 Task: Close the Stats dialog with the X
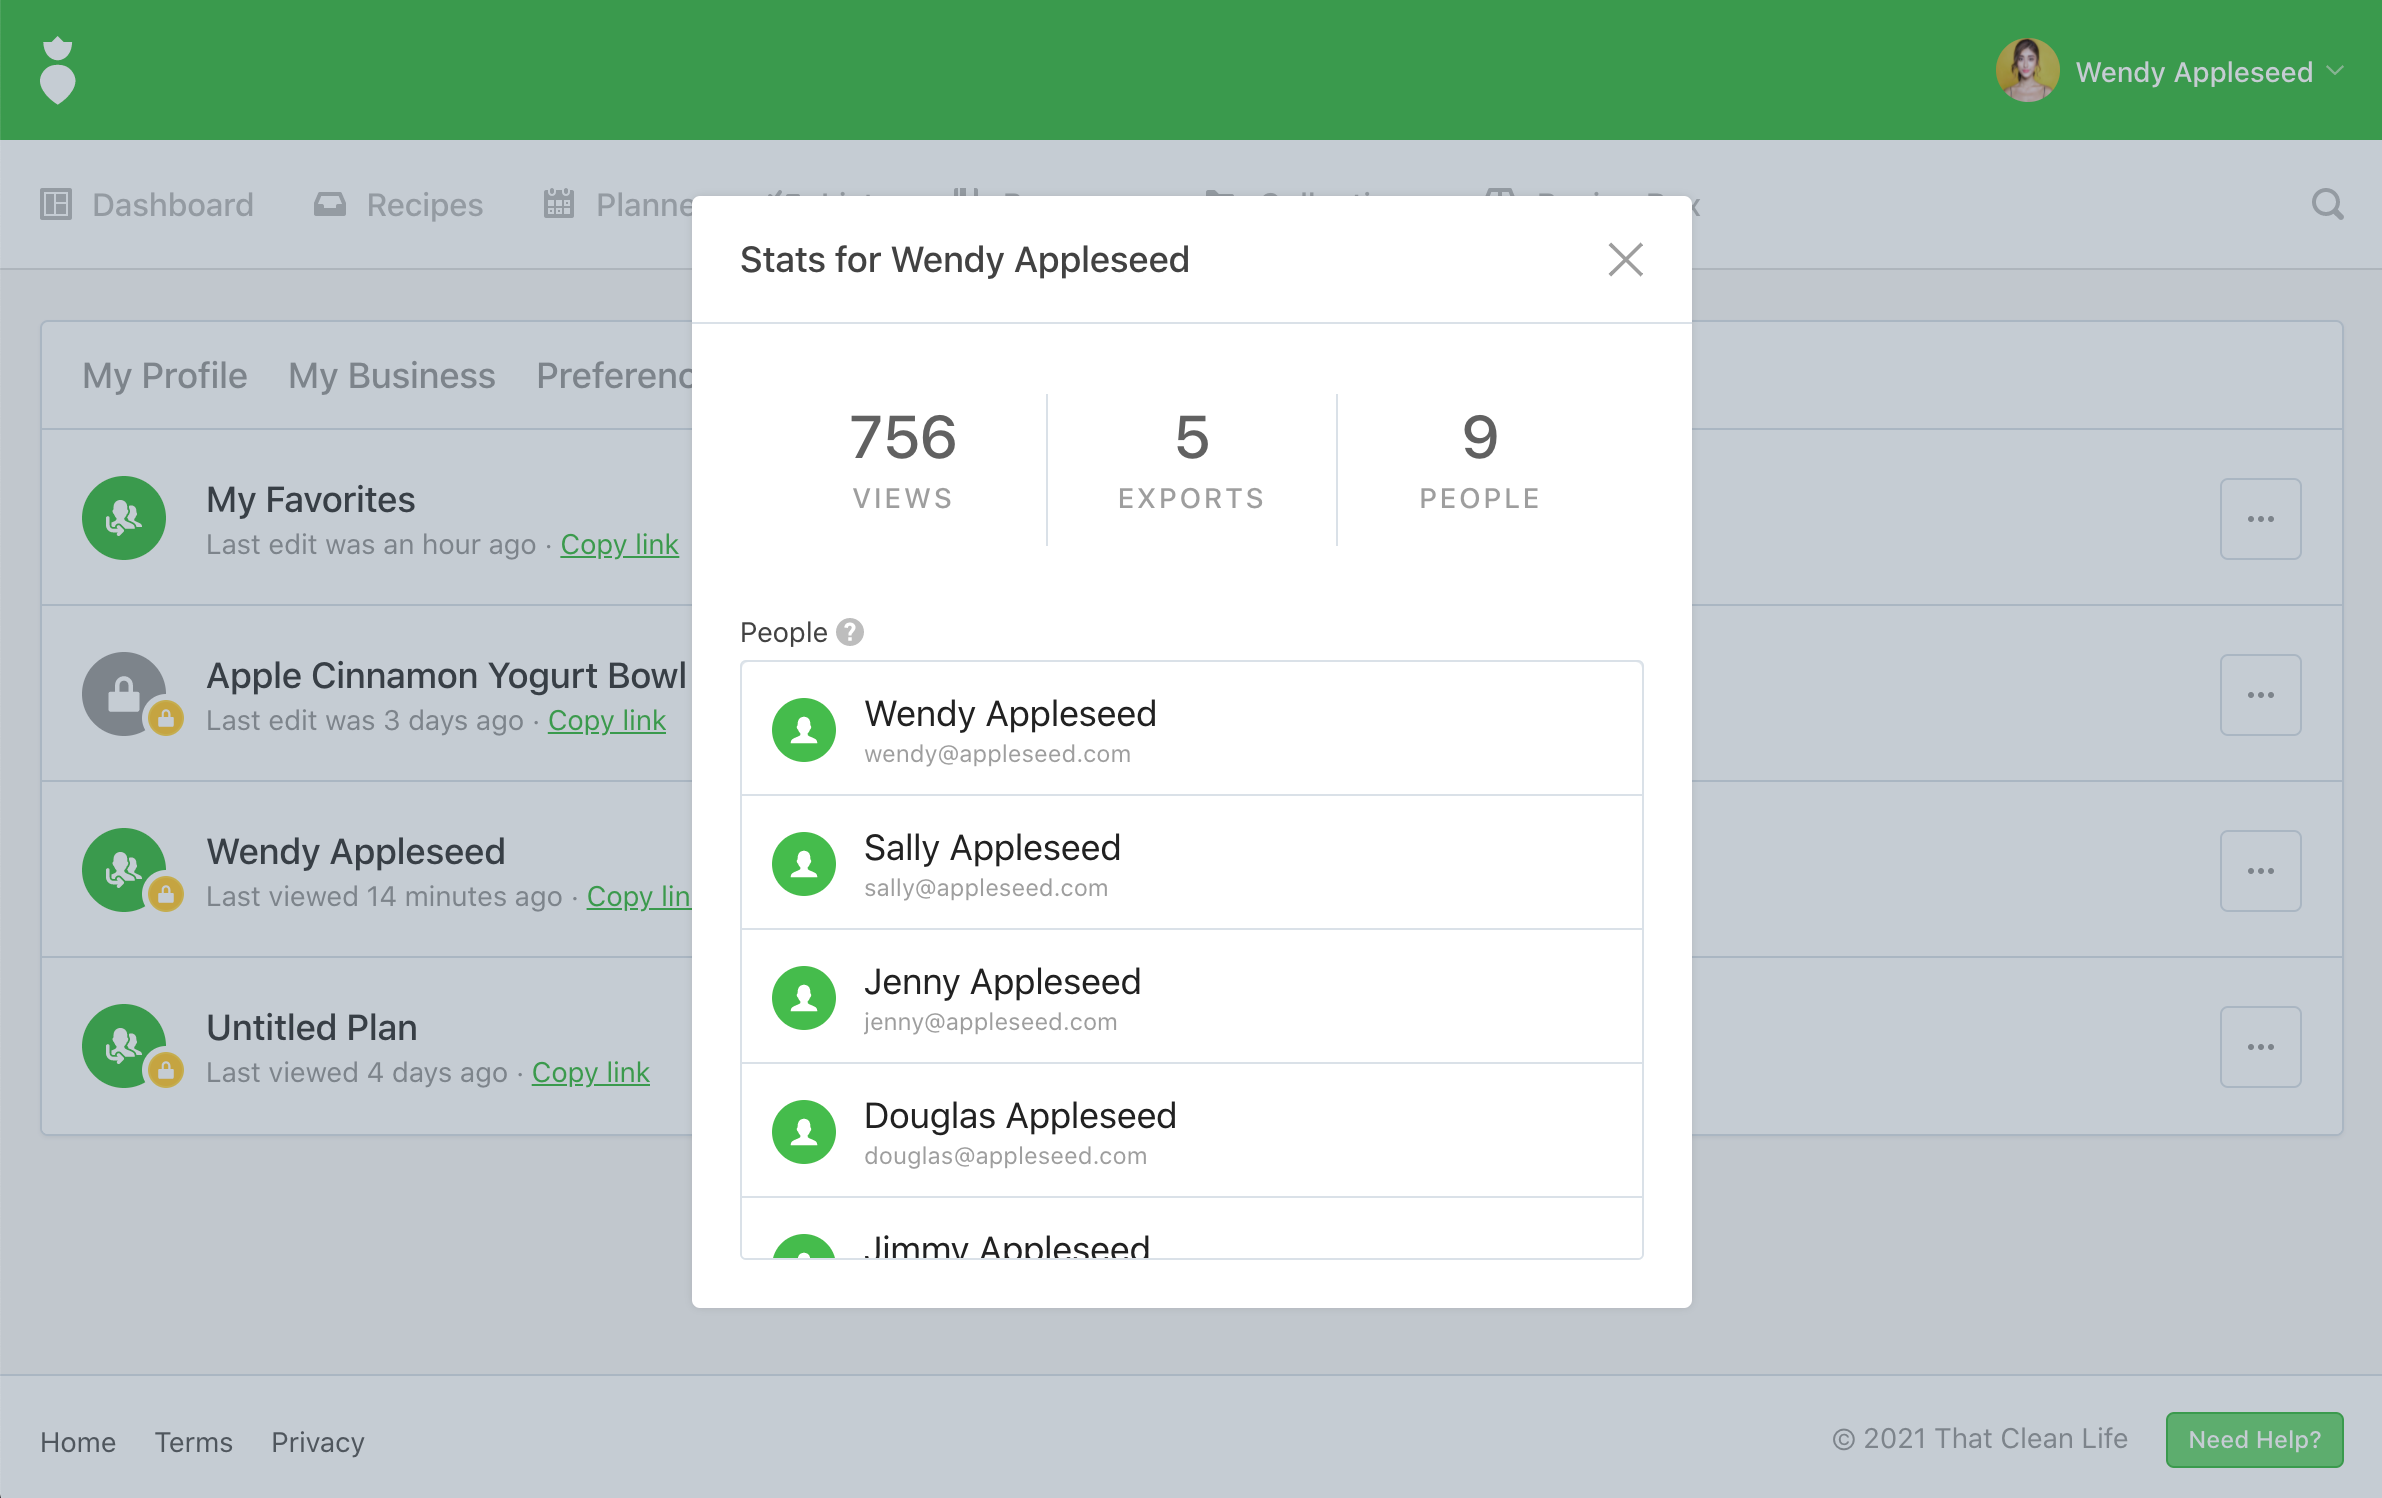(1625, 260)
